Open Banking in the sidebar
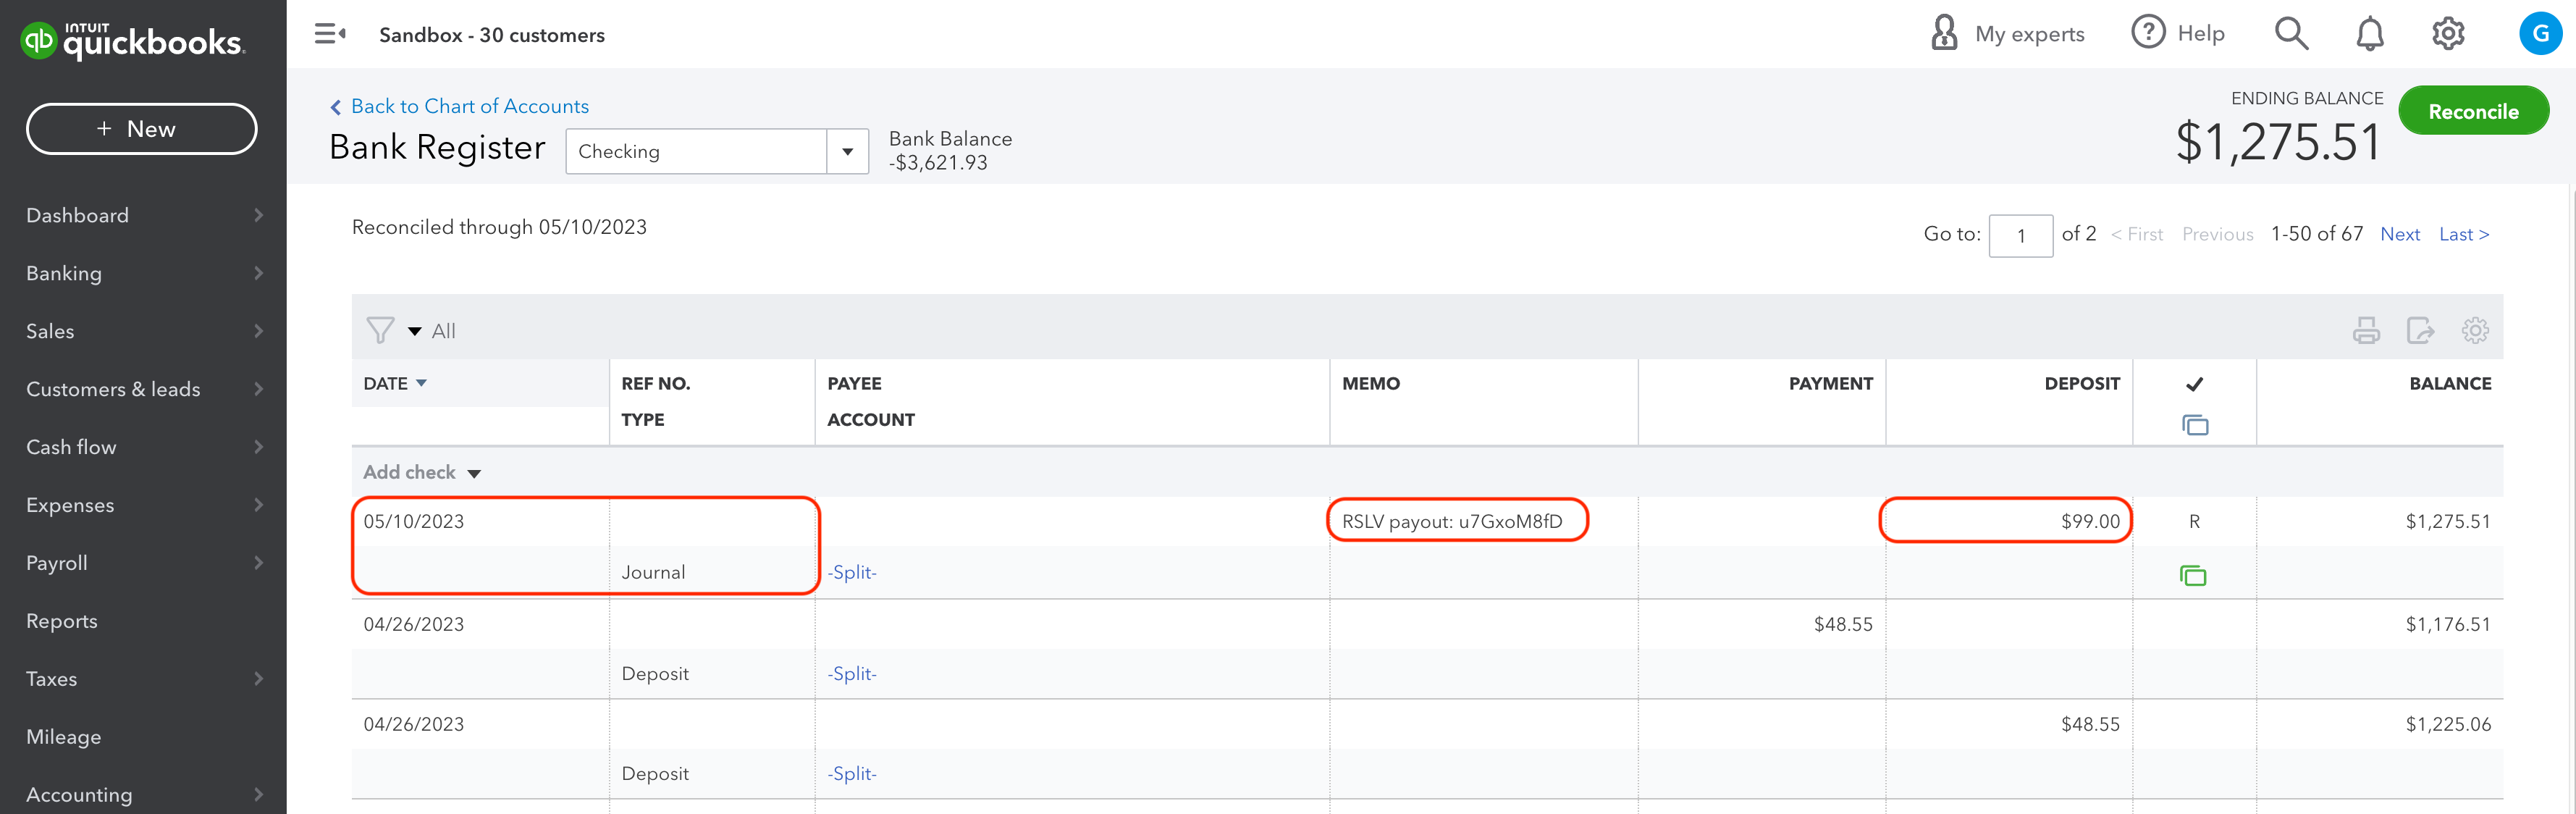Image resolution: width=2576 pixels, height=814 pixels. pyautogui.click(x=64, y=273)
